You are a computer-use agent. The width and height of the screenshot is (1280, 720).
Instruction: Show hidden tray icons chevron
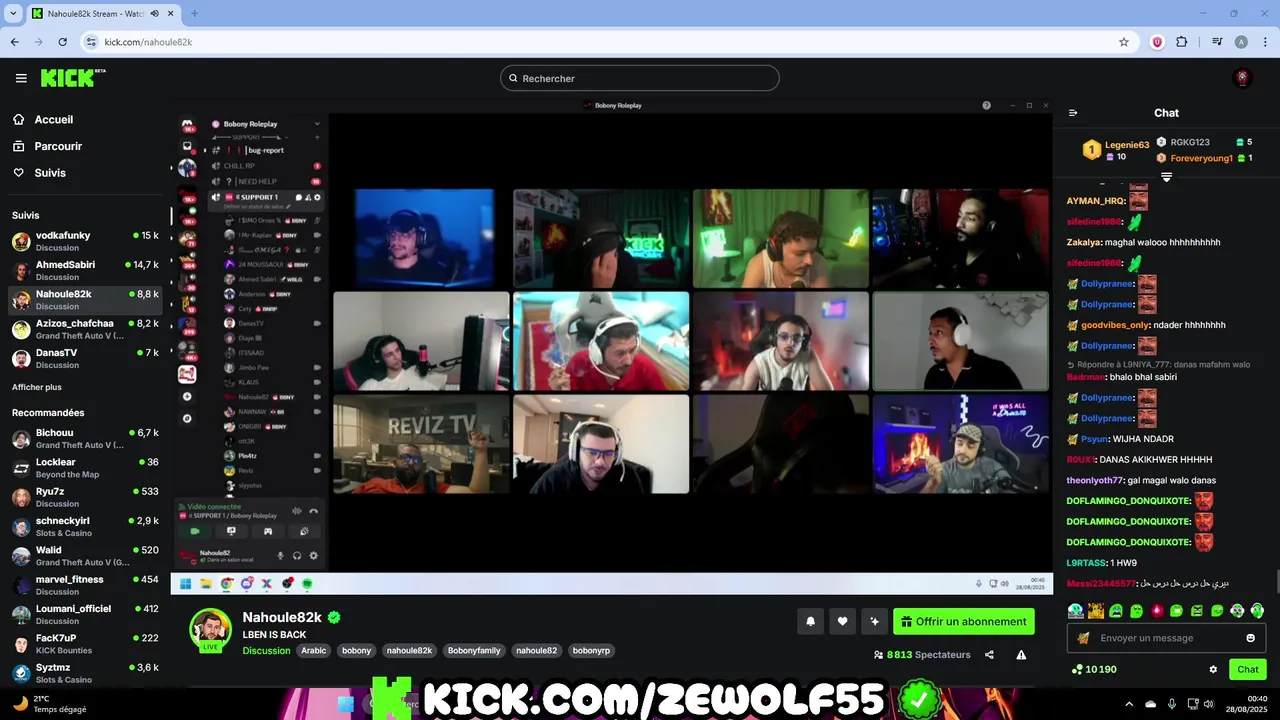[1129, 704]
